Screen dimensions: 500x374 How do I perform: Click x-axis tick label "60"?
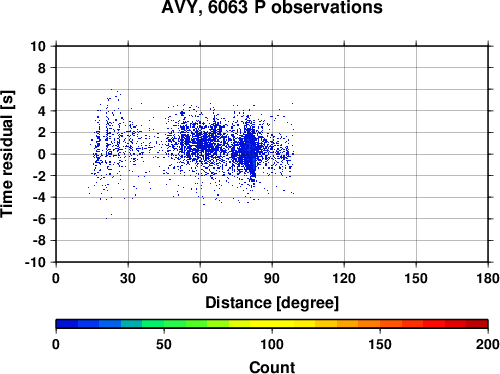(x=200, y=278)
